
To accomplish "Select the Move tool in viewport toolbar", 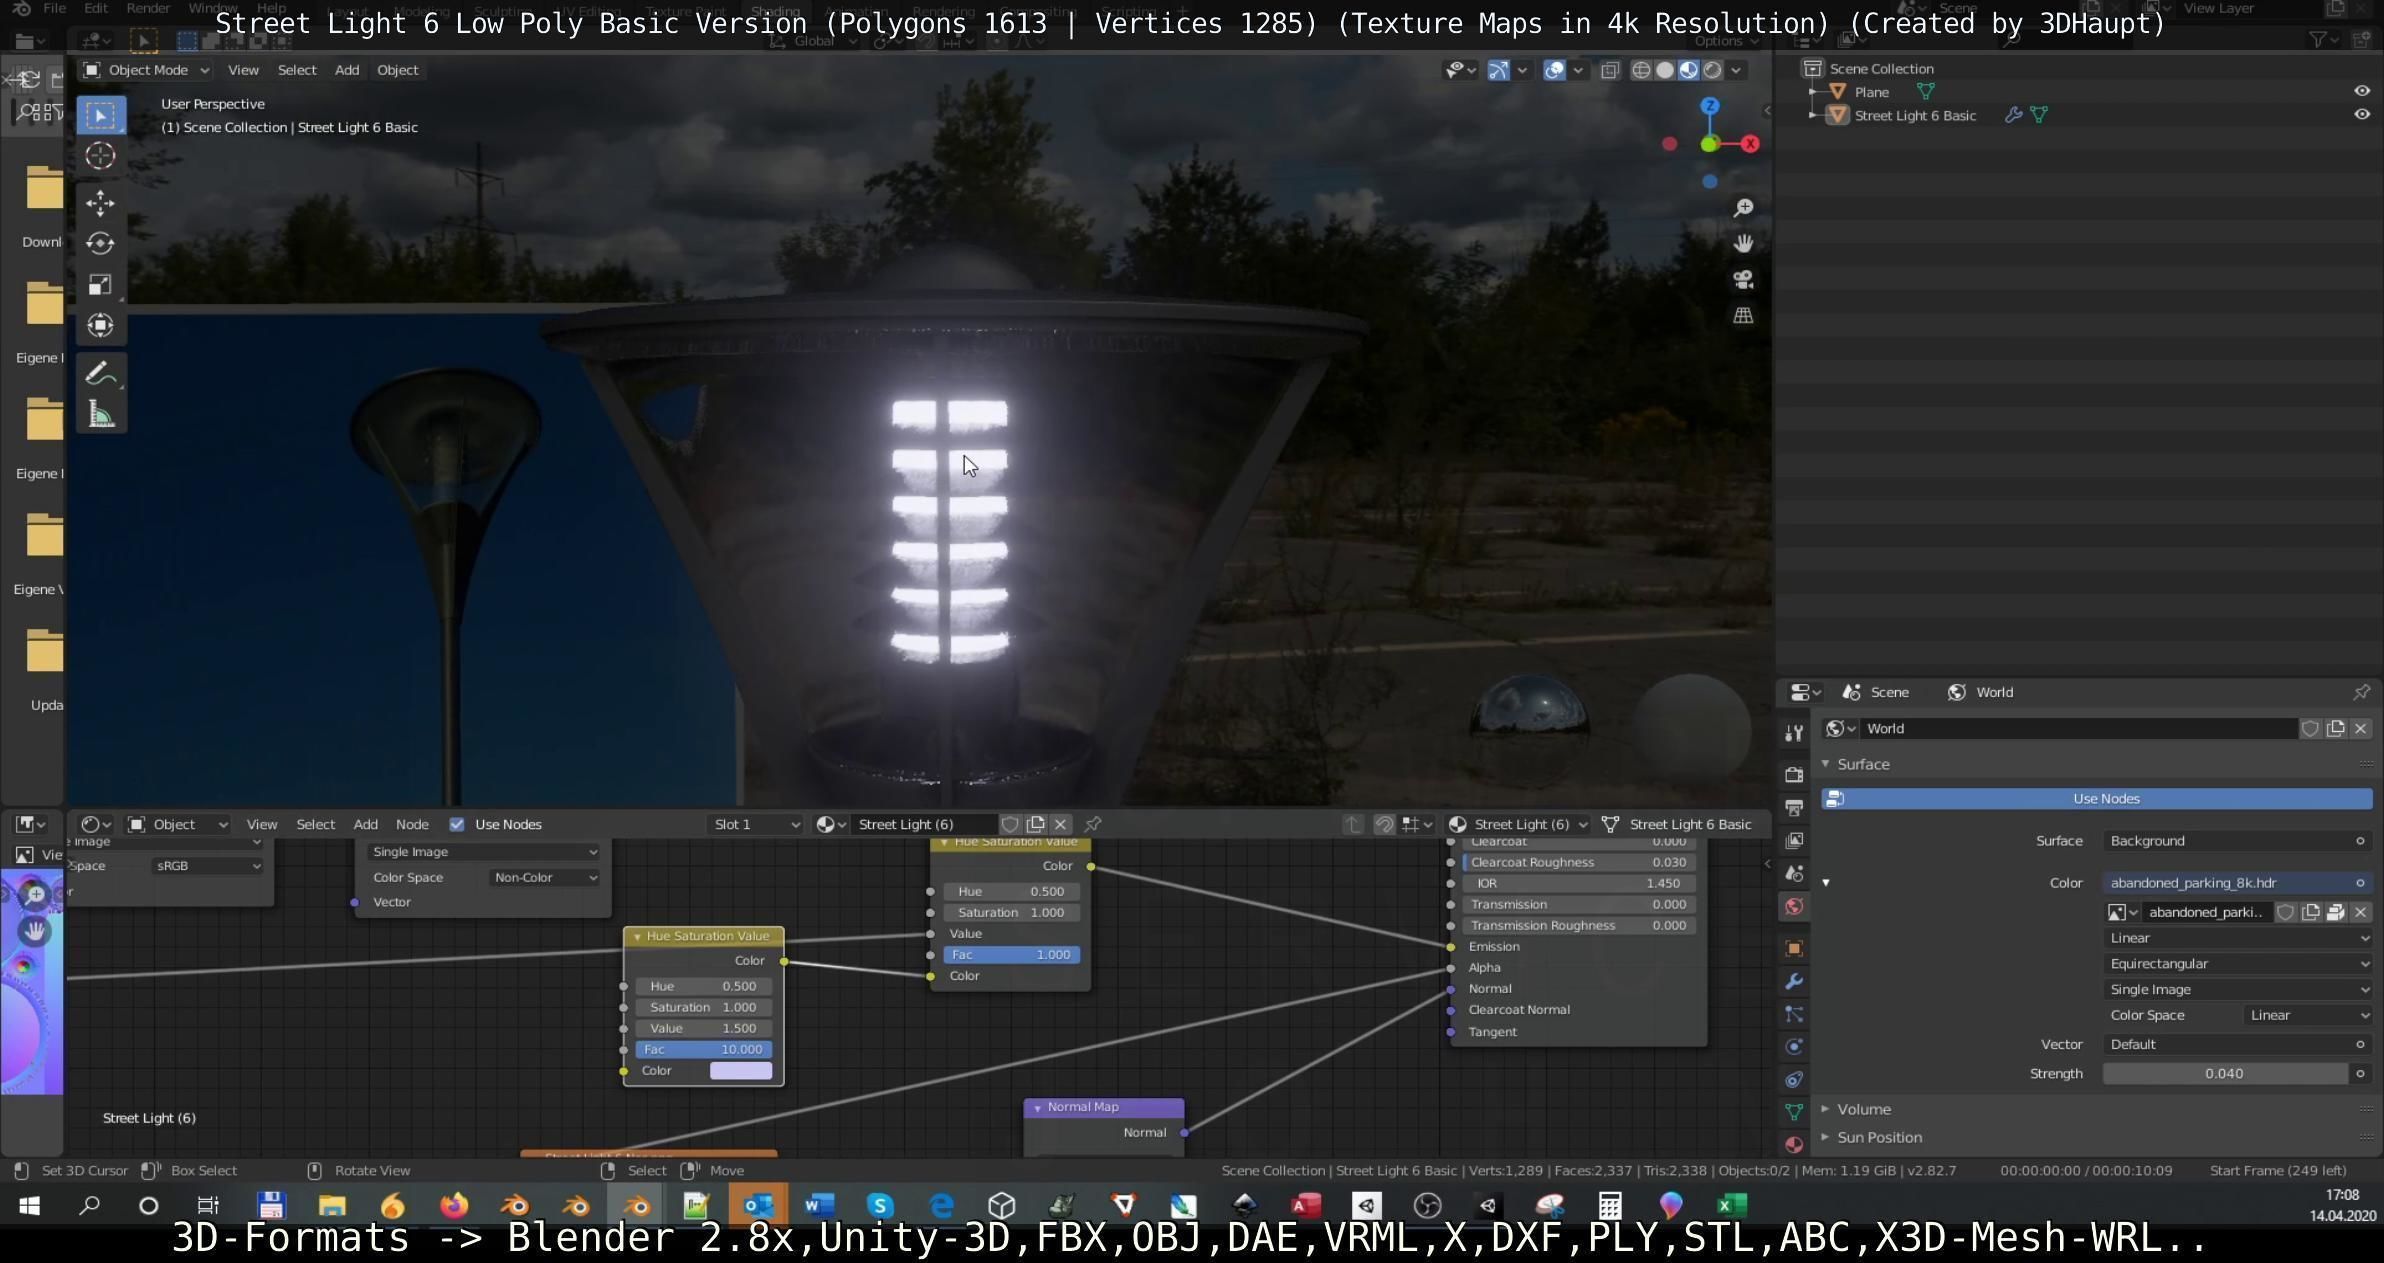I will pos(100,203).
